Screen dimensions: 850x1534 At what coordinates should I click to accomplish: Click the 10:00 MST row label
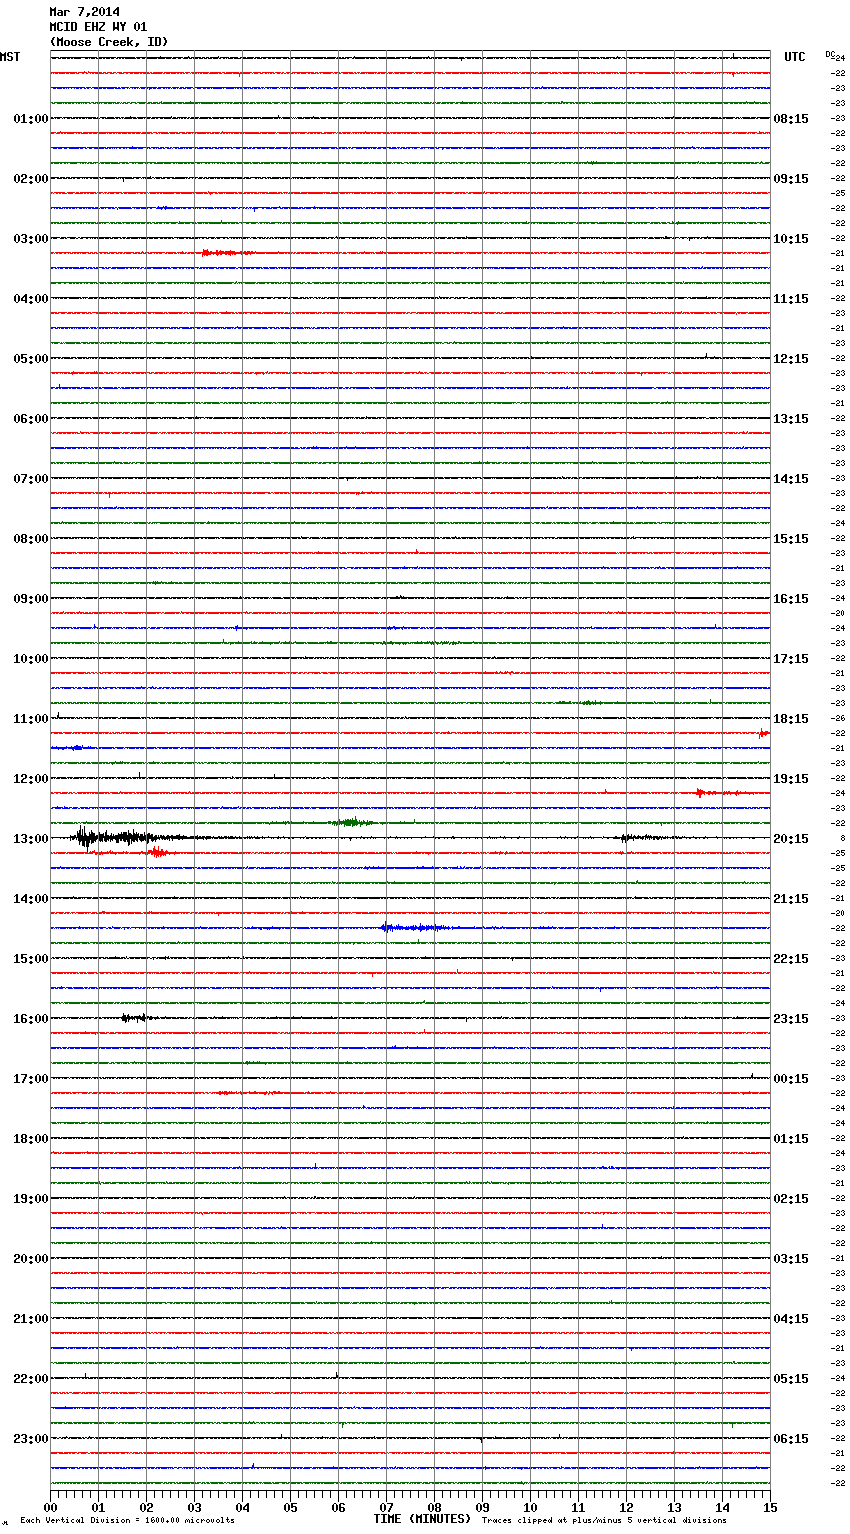[x=31, y=659]
